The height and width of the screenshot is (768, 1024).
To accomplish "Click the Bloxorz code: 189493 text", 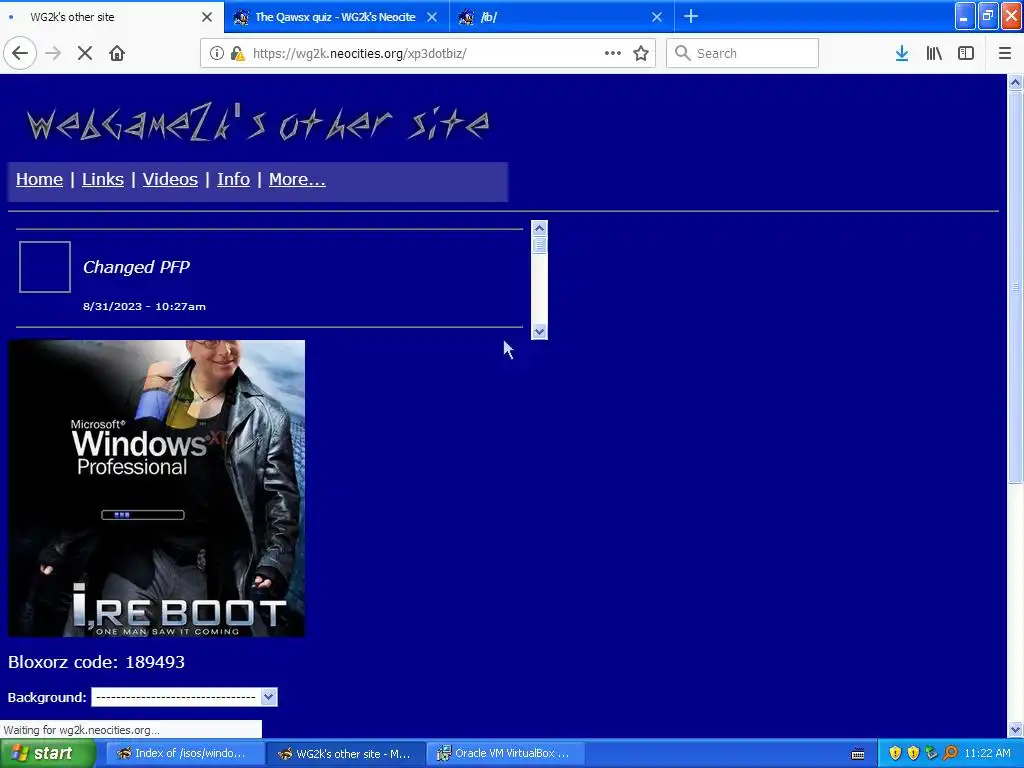I will click(x=97, y=662).
